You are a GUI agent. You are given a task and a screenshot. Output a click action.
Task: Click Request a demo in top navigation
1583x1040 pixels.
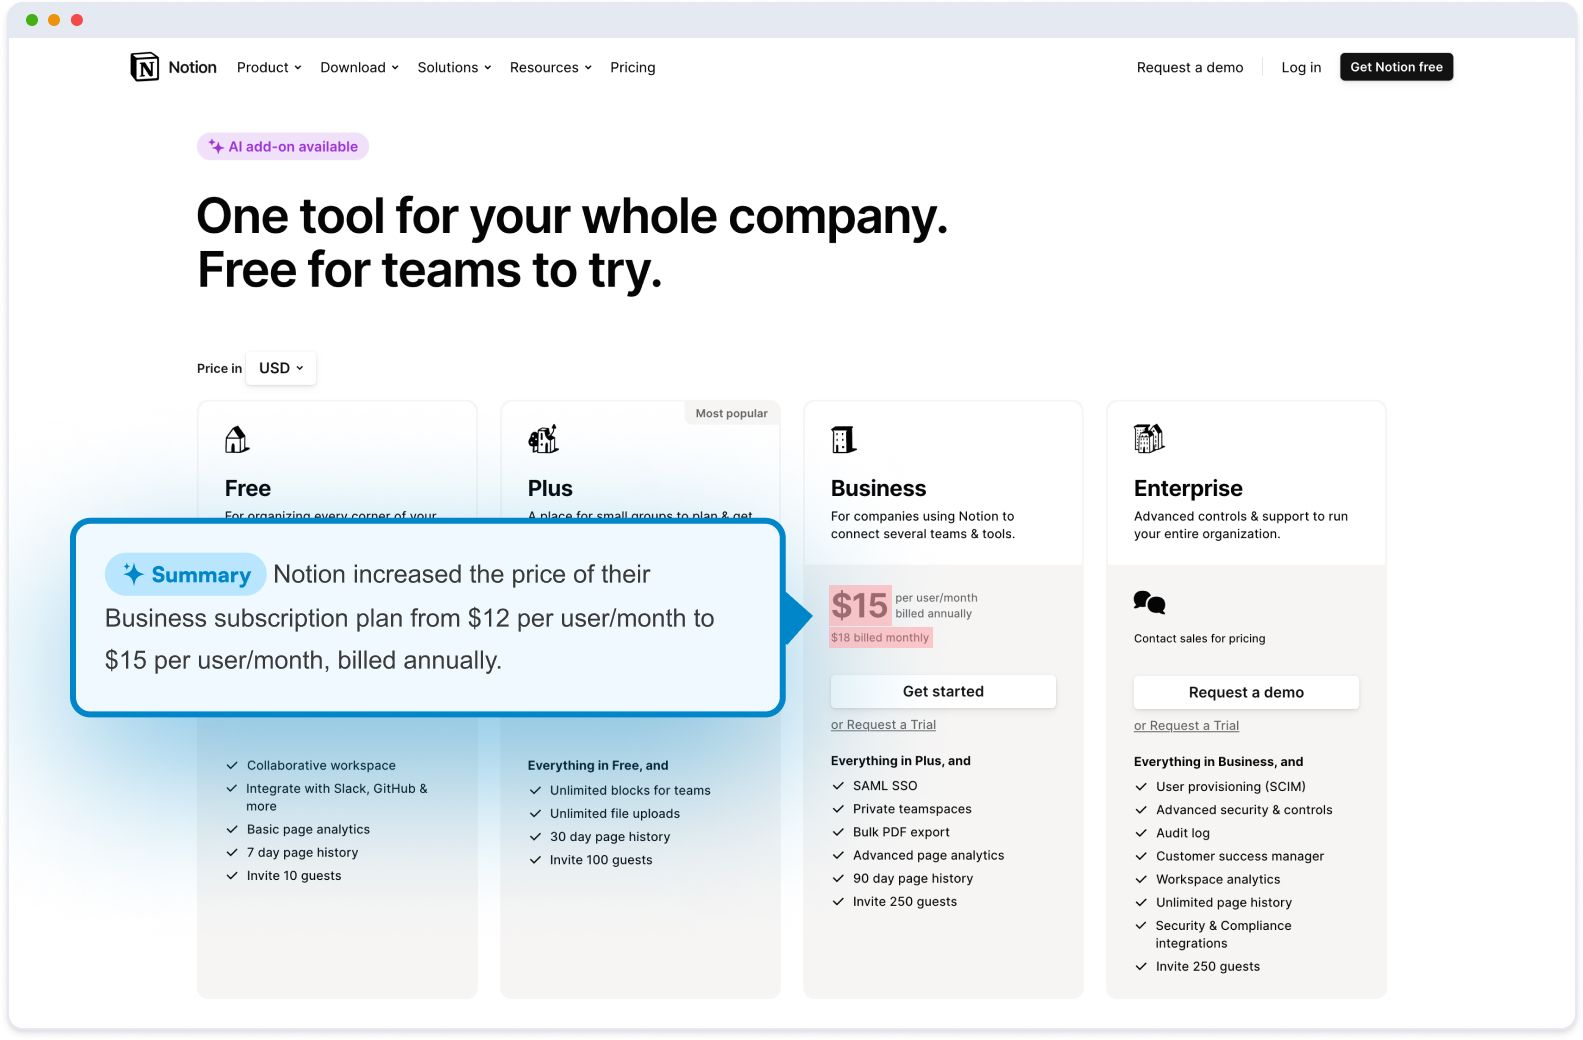coord(1190,67)
